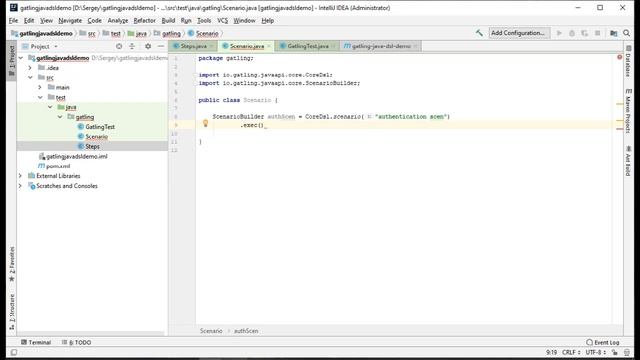Viewport: 640px width, 360px height.
Task: Open the Terminal tool window
Action: click(x=36, y=342)
